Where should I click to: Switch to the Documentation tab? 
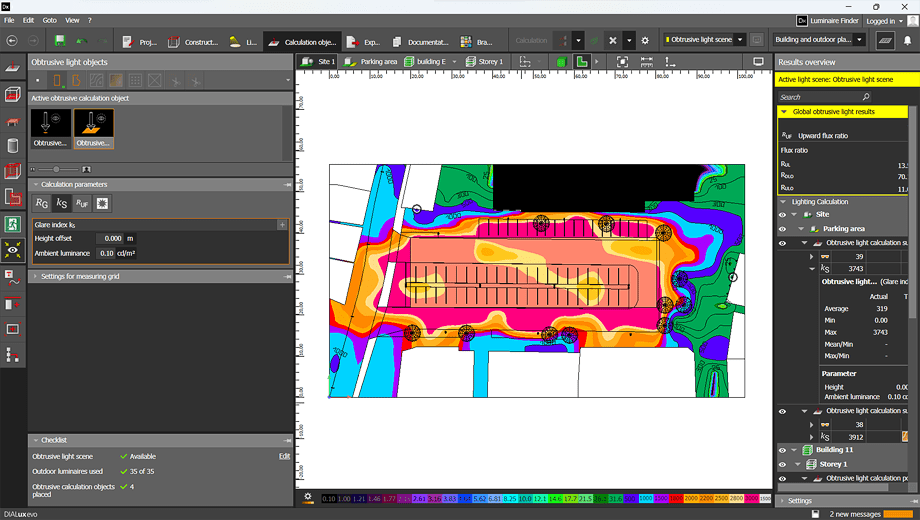pos(418,42)
